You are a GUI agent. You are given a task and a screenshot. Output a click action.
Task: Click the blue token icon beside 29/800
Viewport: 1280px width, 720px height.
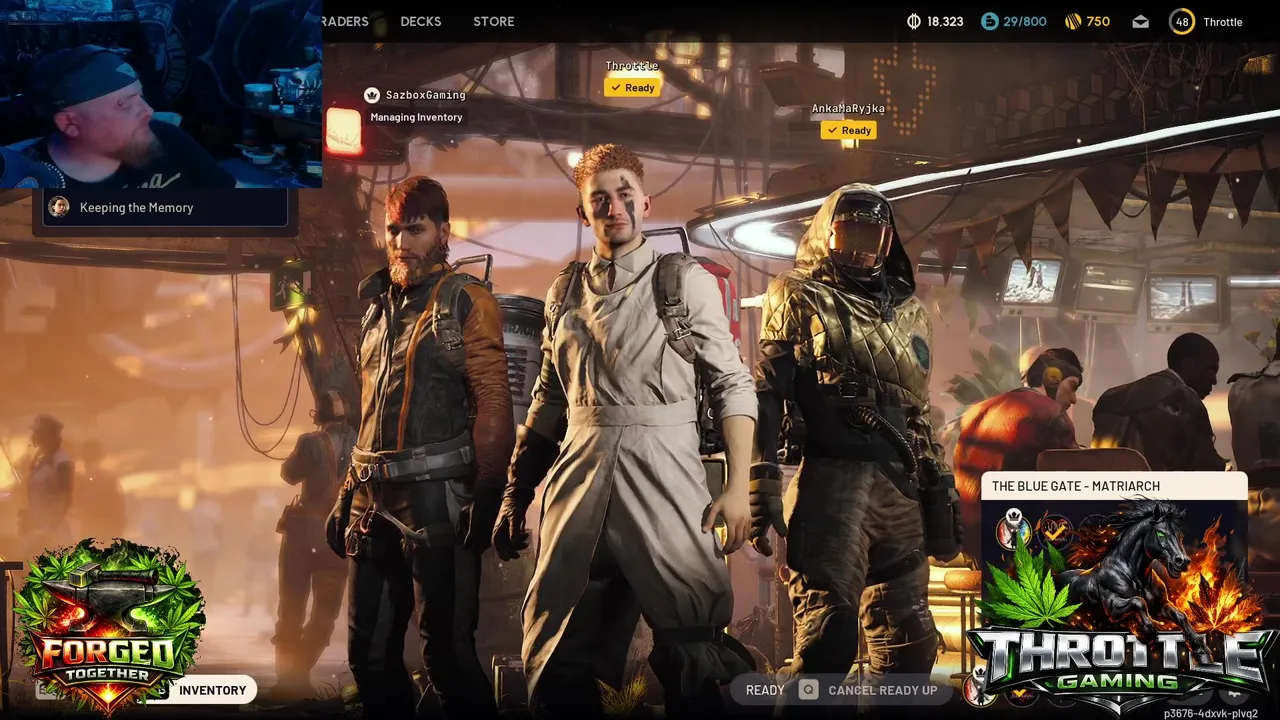click(x=989, y=21)
